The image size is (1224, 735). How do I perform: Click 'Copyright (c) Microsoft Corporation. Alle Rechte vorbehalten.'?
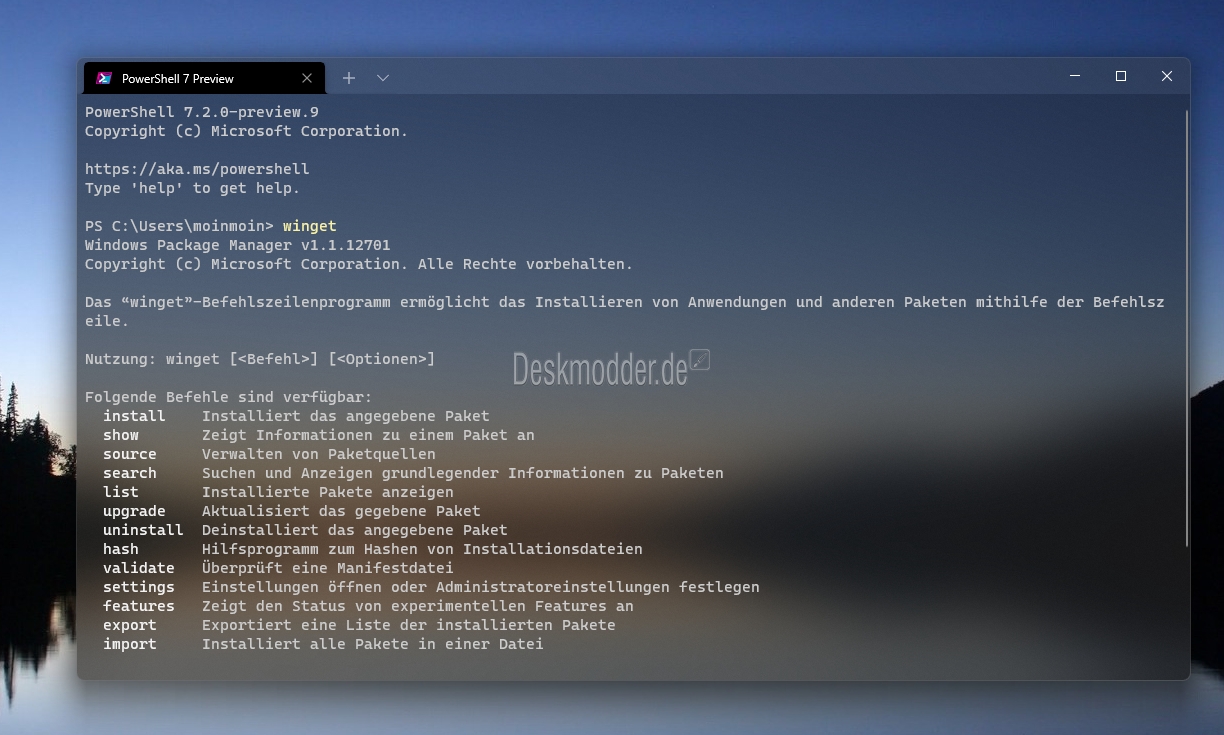tap(359, 264)
